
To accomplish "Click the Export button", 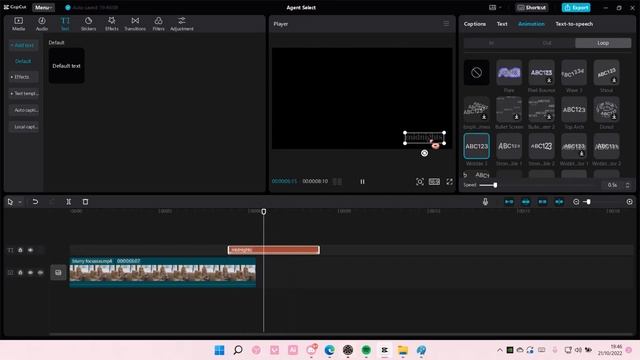I will [576, 7].
